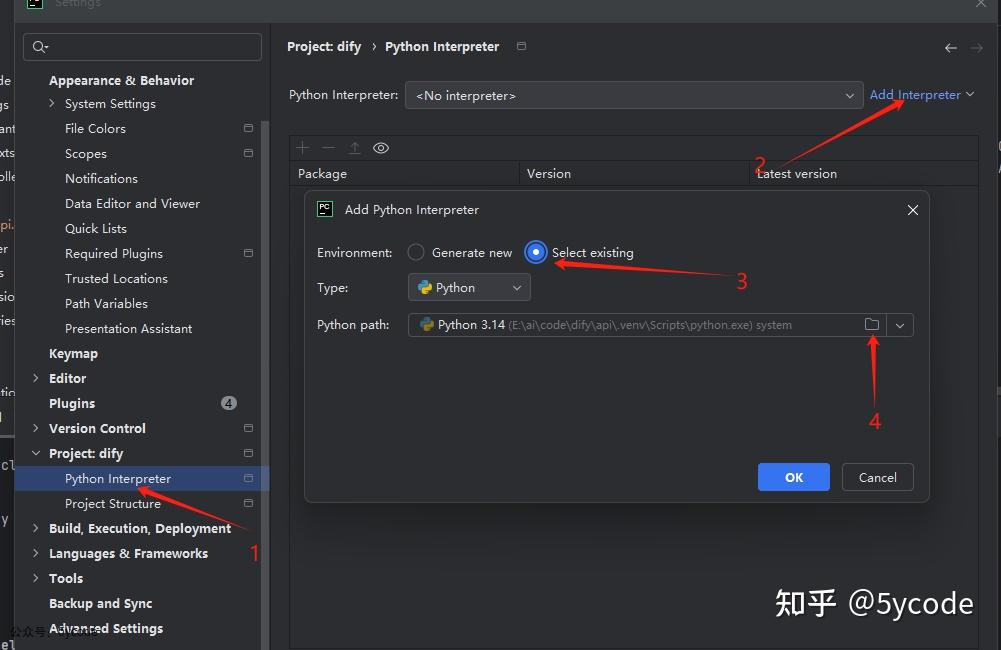1001x650 pixels.
Task: Expand Languages & Frameworks node
Action: 36,553
